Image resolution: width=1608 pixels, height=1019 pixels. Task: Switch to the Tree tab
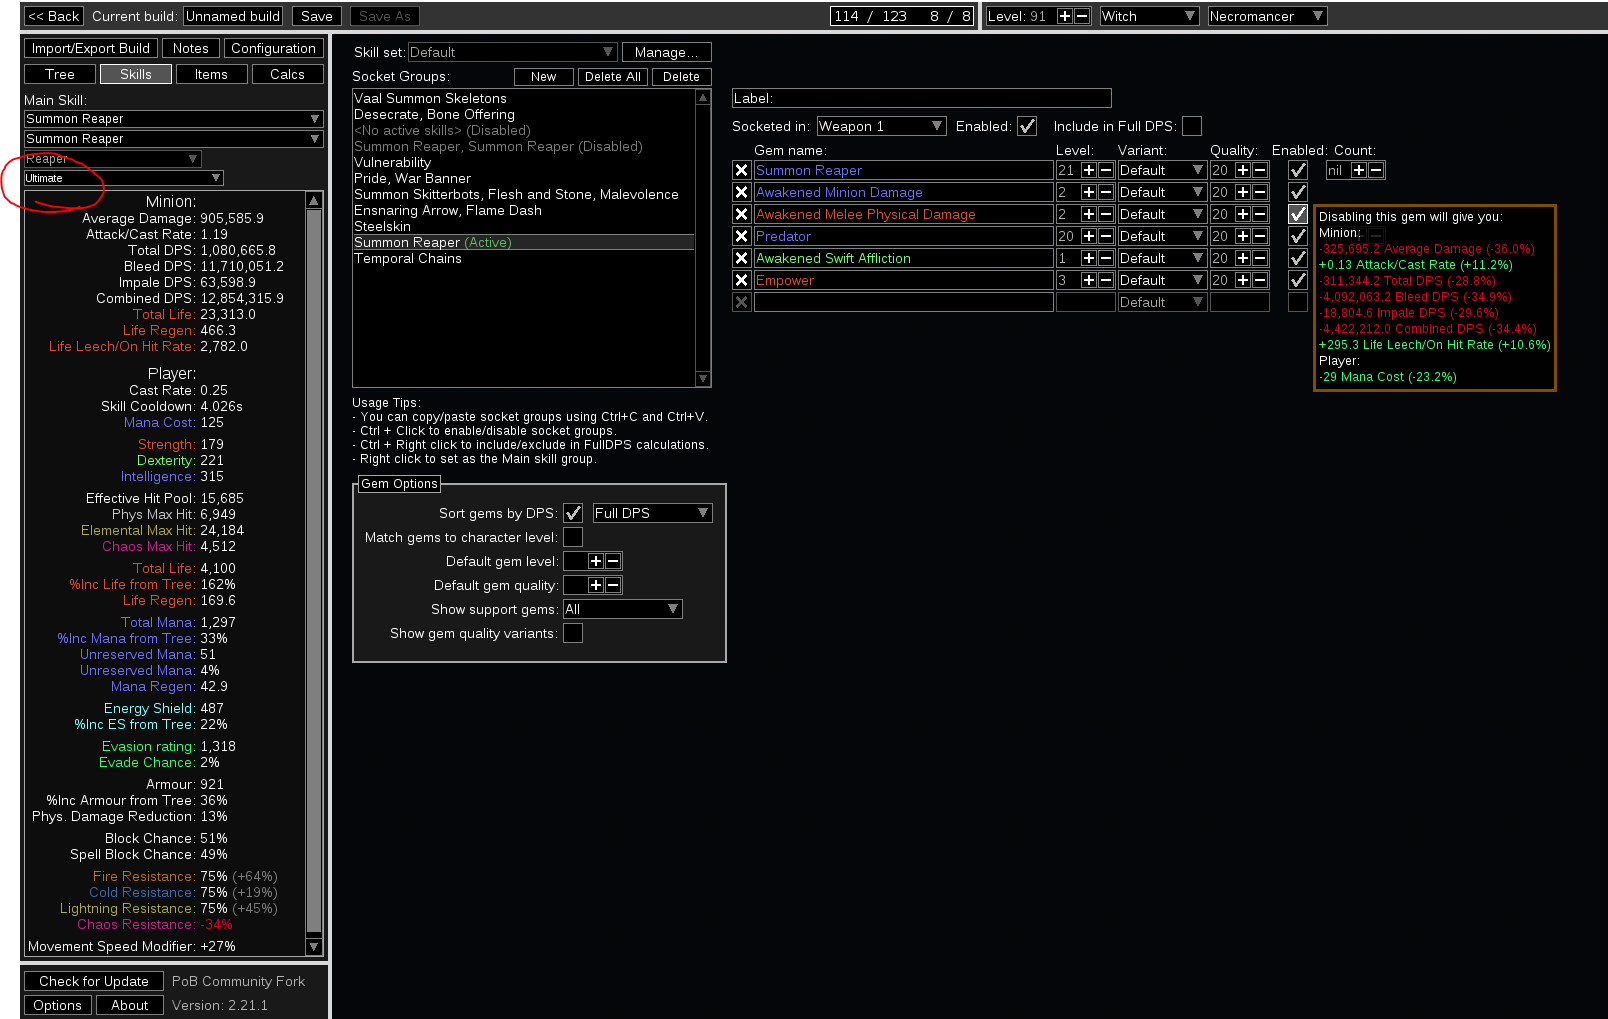pos(60,74)
